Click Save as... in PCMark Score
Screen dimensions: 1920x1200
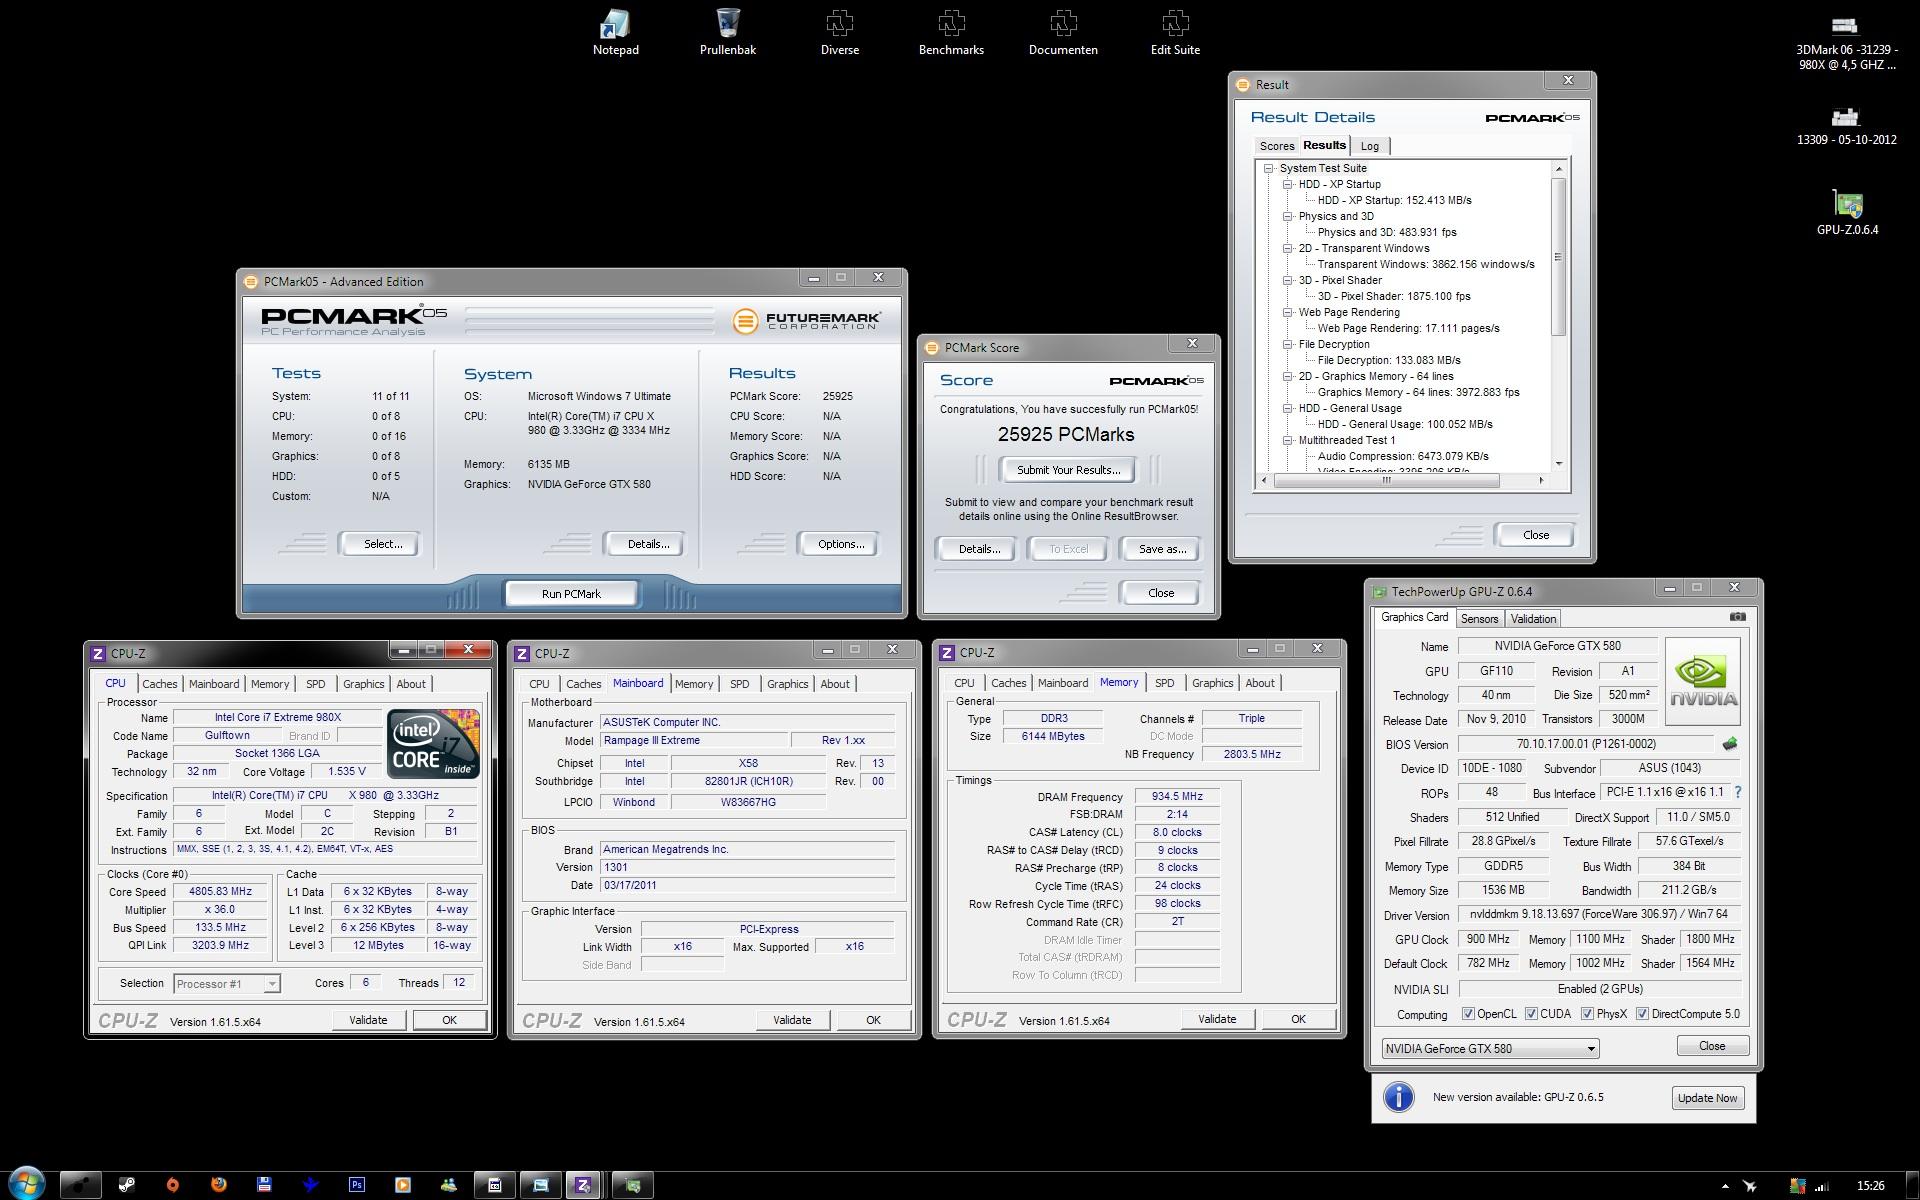click(x=1162, y=549)
